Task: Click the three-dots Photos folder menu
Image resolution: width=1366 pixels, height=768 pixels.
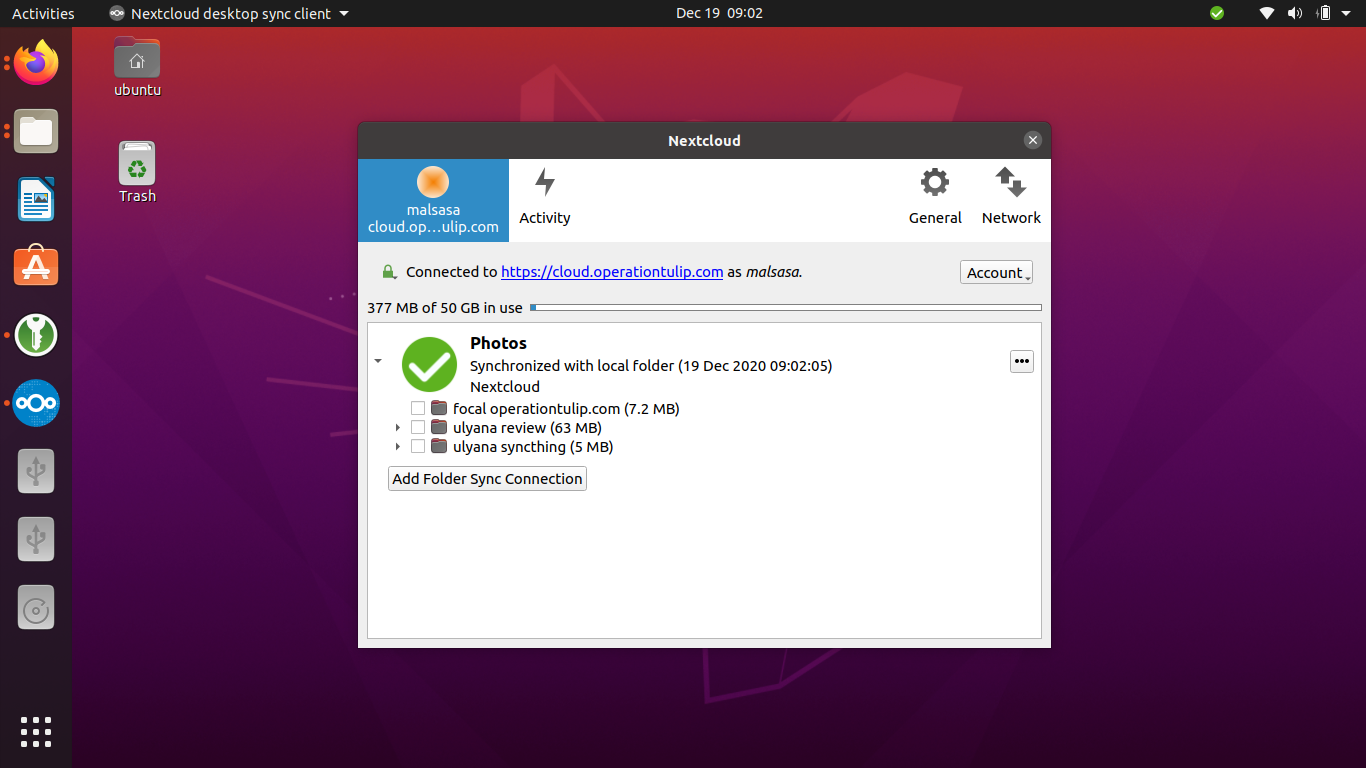Action: pos(1021,361)
